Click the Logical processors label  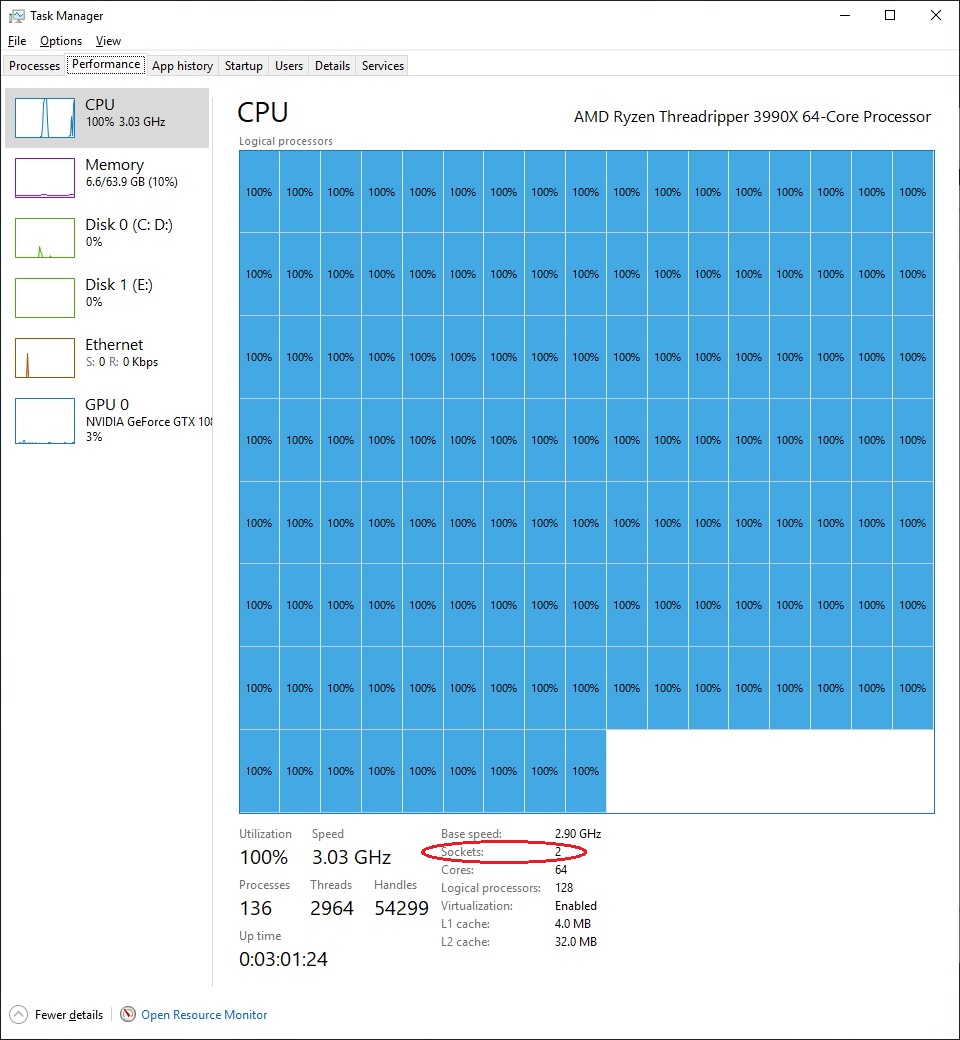tap(286, 141)
